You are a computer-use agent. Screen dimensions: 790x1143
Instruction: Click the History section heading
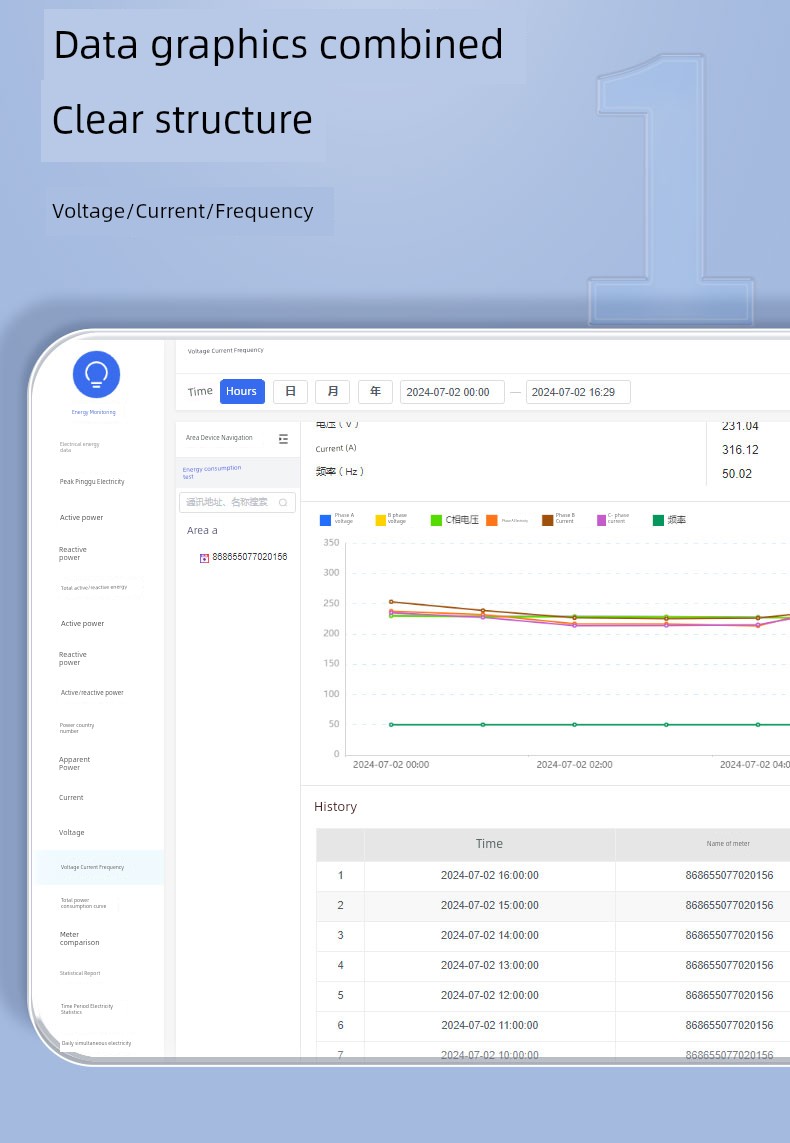coord(335,807)
